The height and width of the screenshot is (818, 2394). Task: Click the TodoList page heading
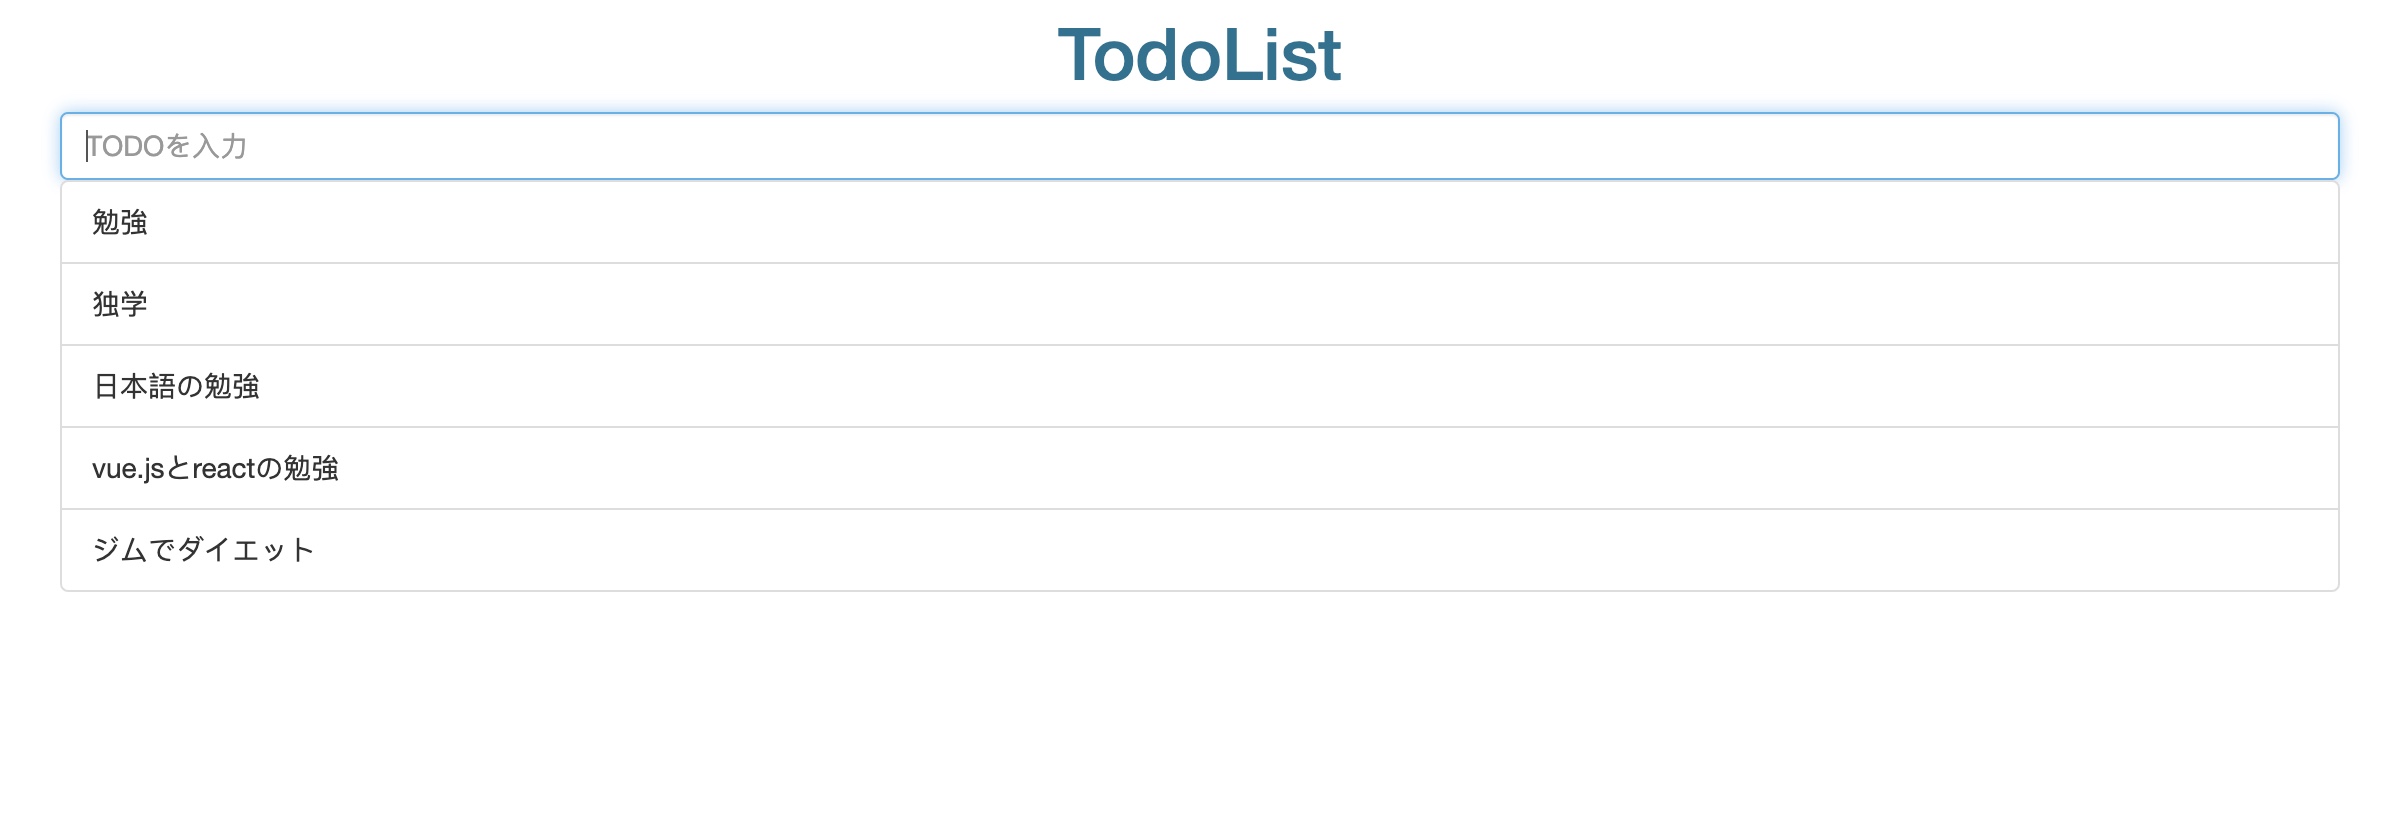point(1198,56)
